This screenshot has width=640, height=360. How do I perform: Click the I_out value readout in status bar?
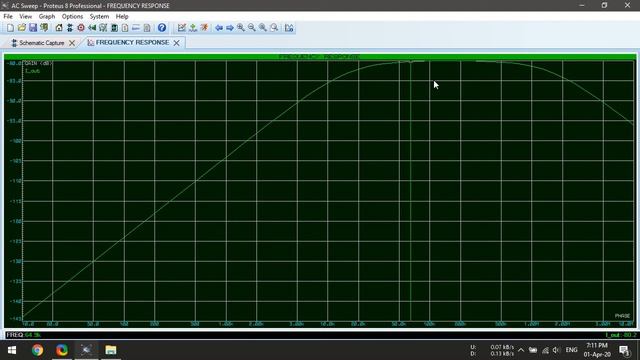620,335
